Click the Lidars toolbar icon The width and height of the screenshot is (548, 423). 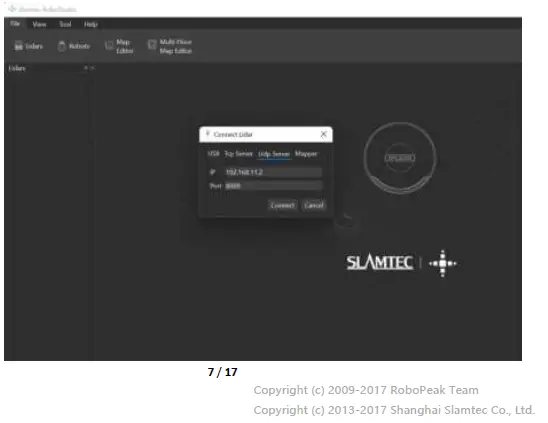(28, 46)
